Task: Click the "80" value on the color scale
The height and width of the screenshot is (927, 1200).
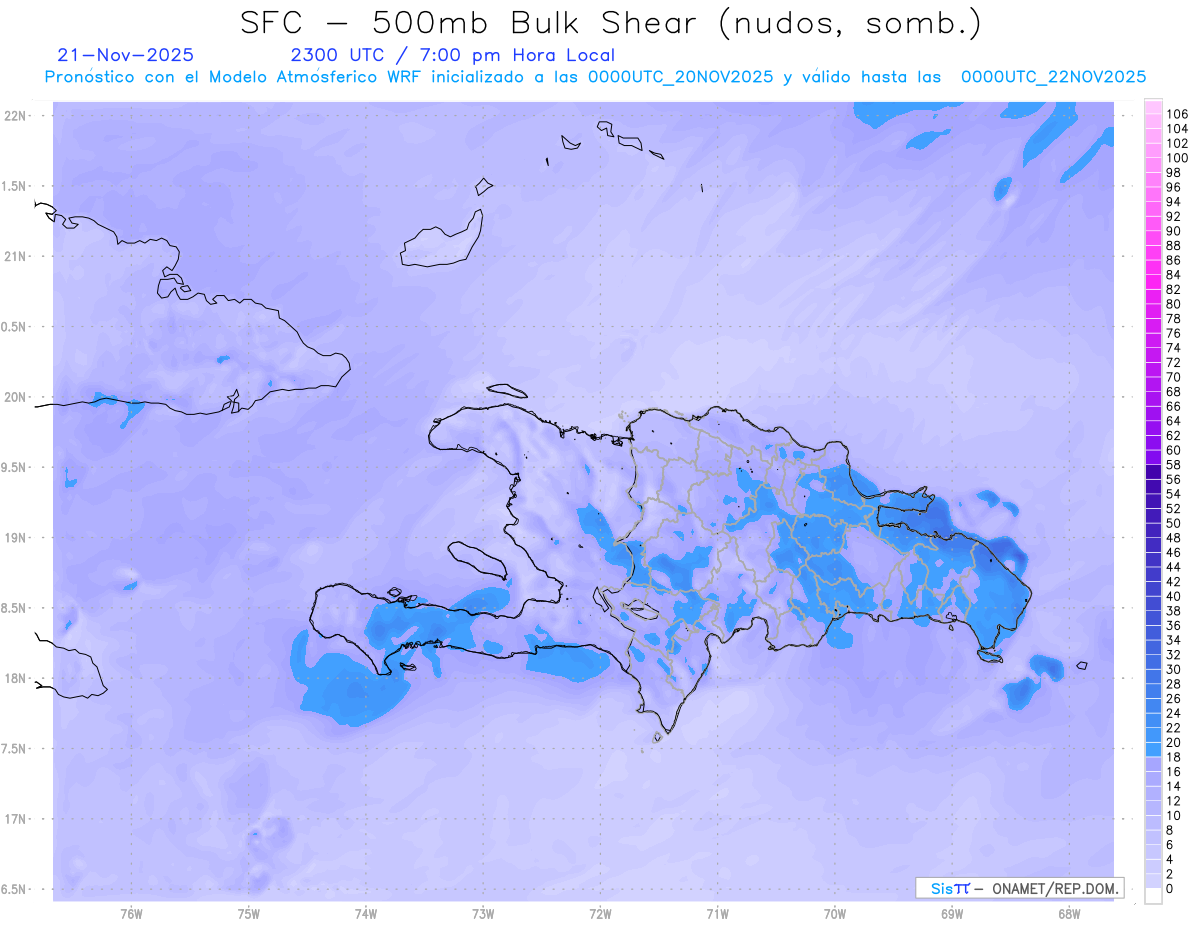Action: (x=1172, y=304)
